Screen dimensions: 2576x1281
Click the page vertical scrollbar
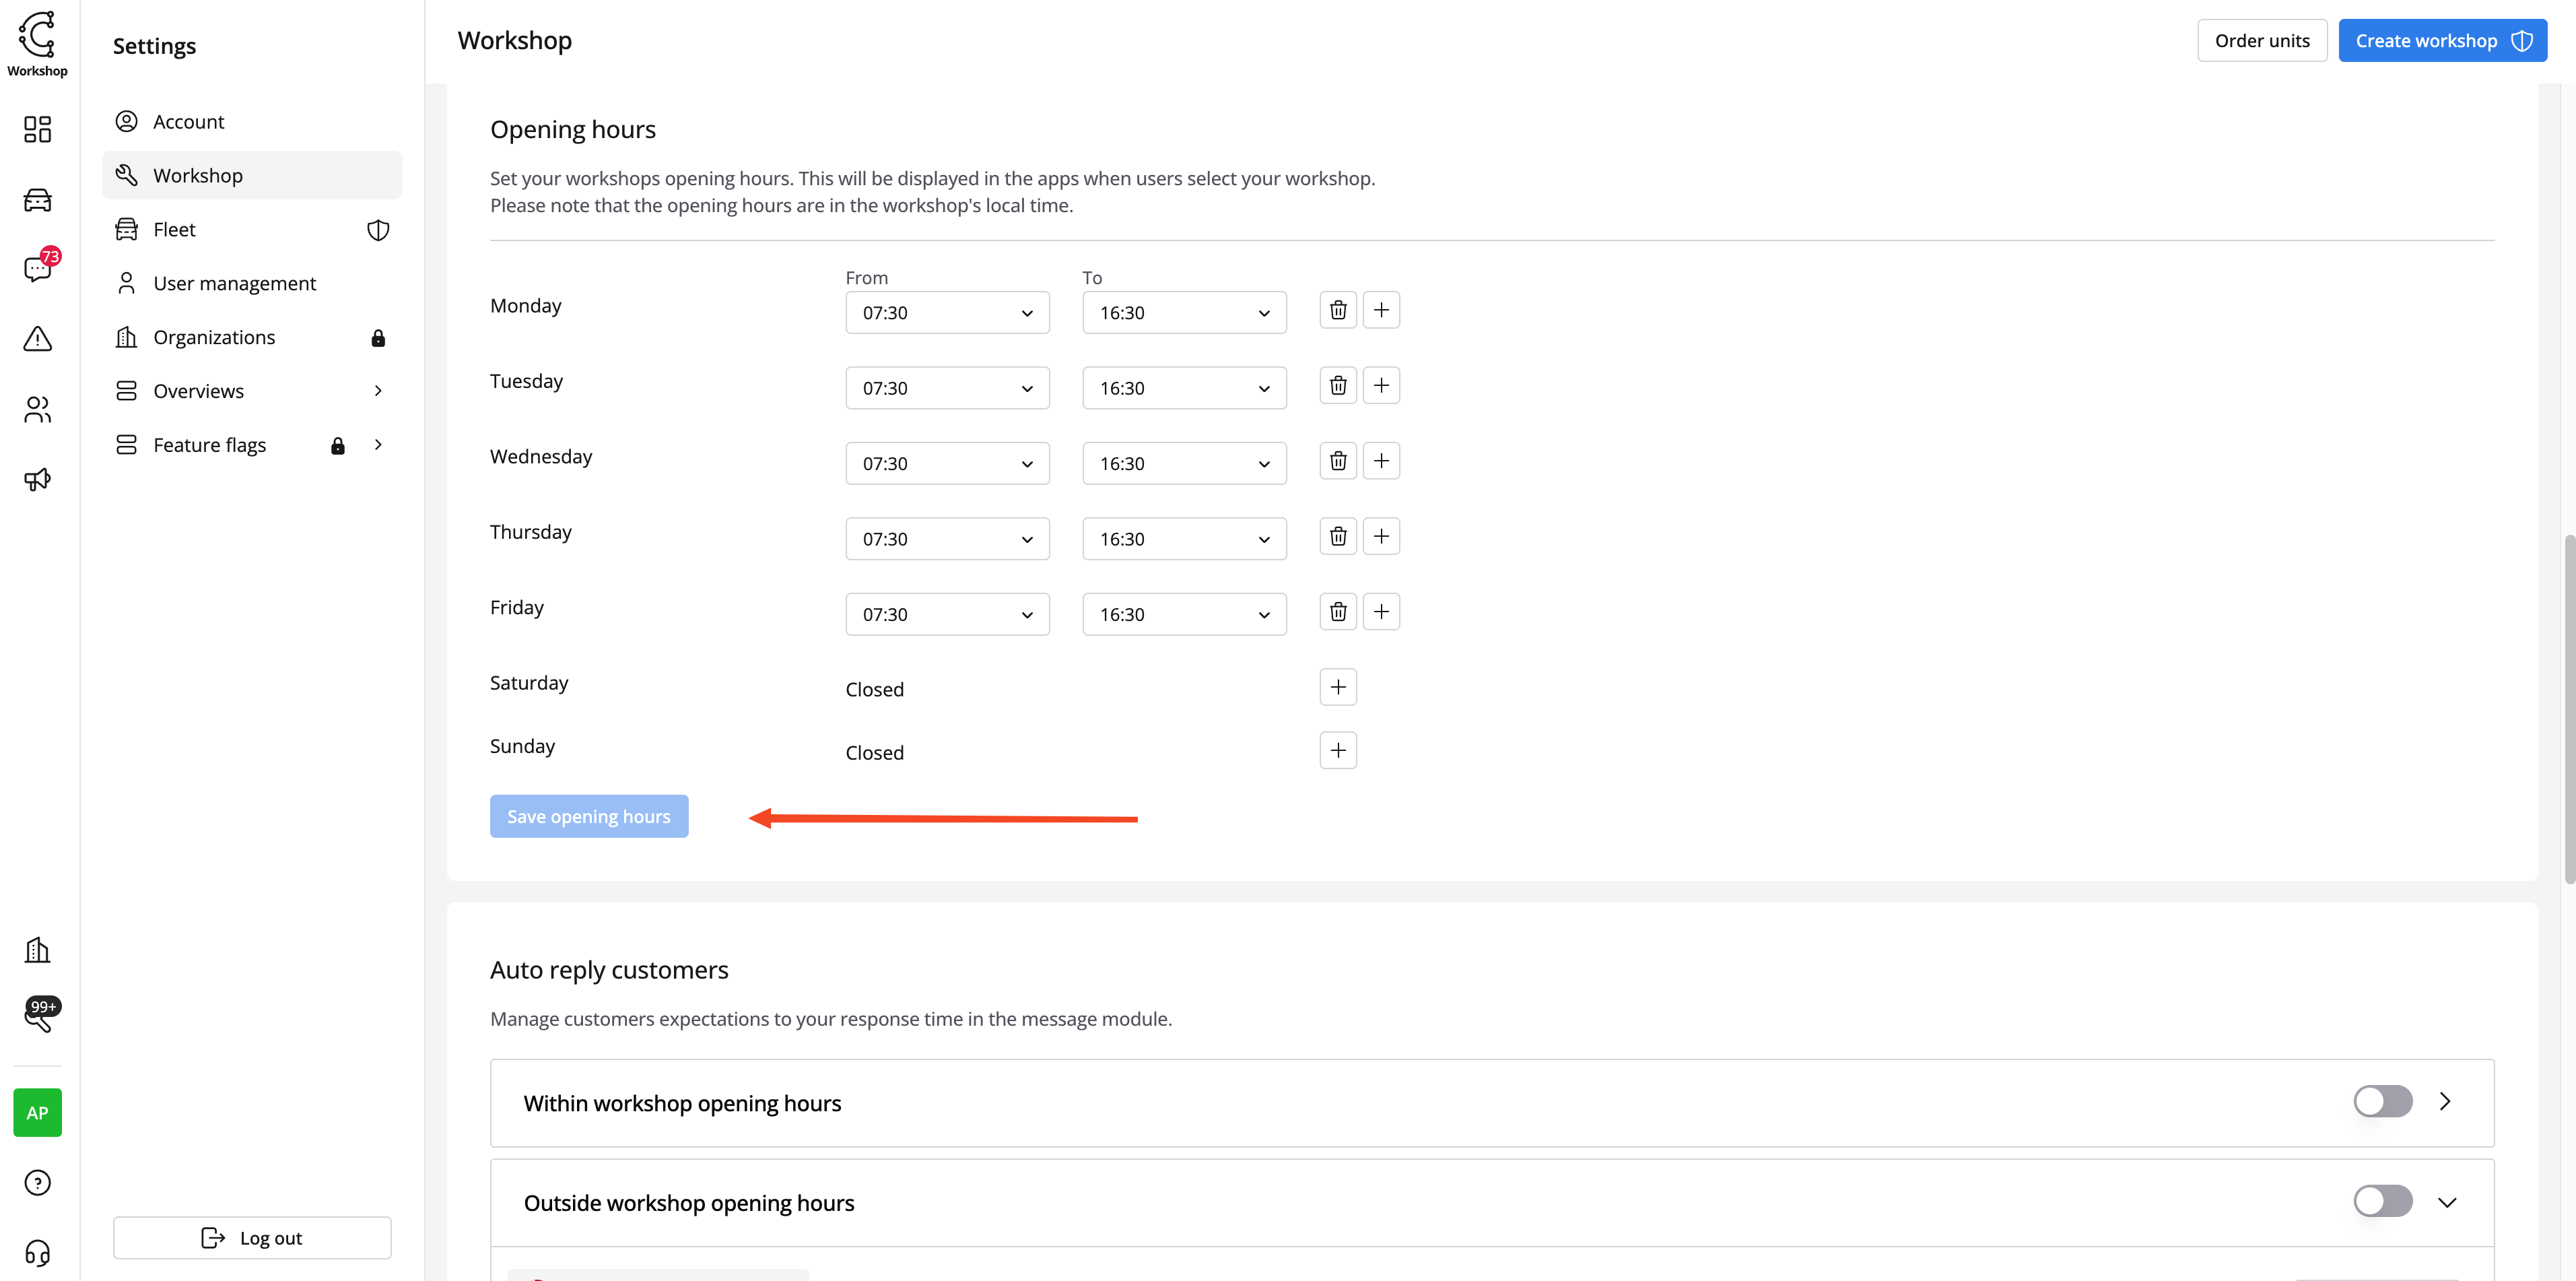coord(2568,710)
